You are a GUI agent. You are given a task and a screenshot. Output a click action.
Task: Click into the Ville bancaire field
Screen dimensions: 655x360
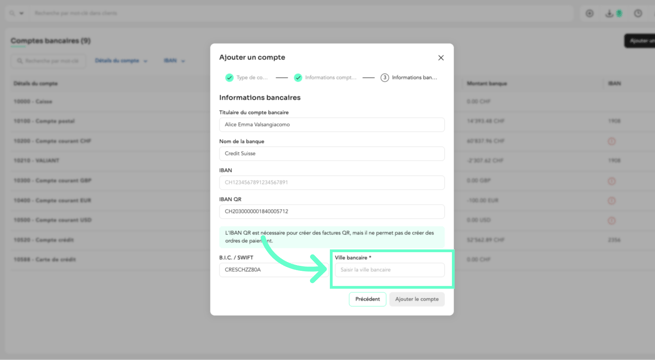click(389, 270)
